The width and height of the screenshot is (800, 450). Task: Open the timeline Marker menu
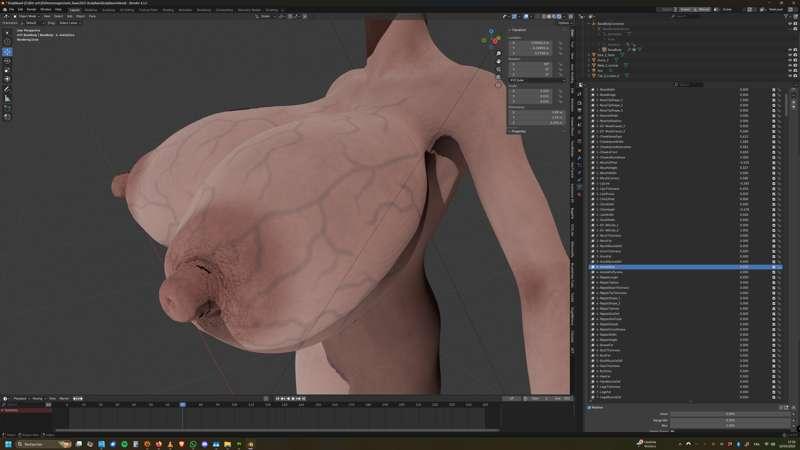[x=64, y=398]
